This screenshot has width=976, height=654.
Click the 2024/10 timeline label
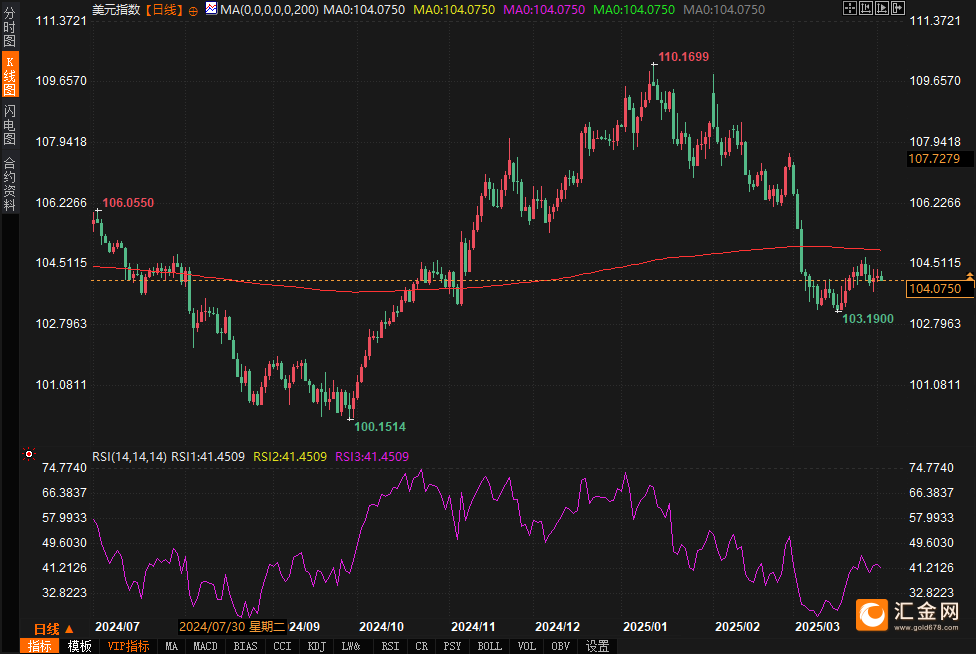pyautogui.click(x=382, y=627)
